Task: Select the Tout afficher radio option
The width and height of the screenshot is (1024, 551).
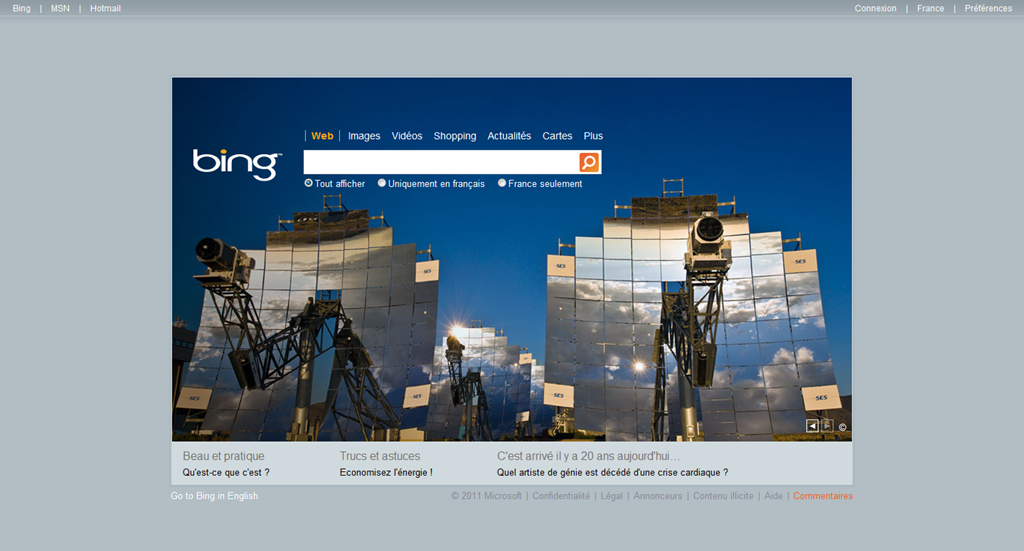Action: click(308, 183)
